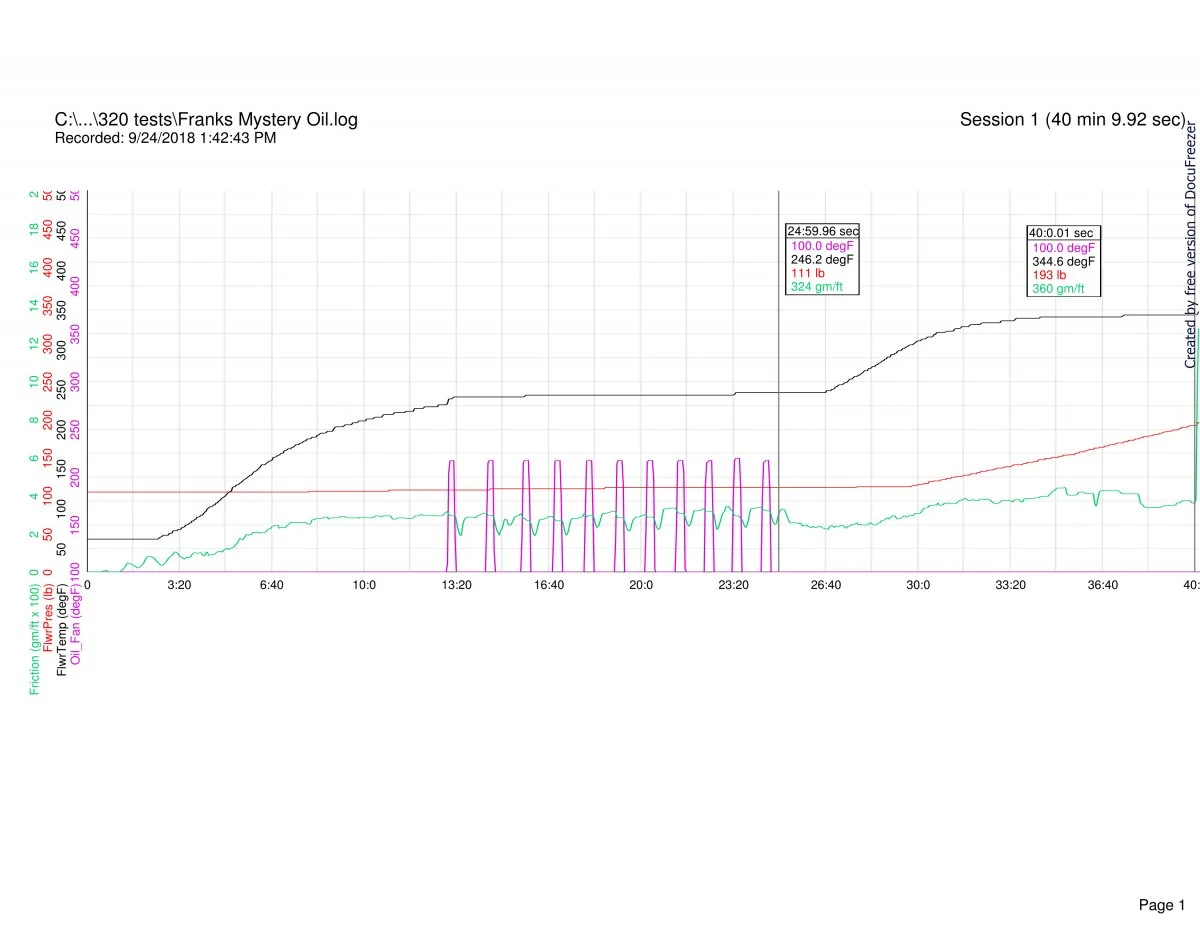Viewport: 1200px width, 927px height.
Task: Click the 30:0 tick on the time axis
Action: (x=918, y=585)
